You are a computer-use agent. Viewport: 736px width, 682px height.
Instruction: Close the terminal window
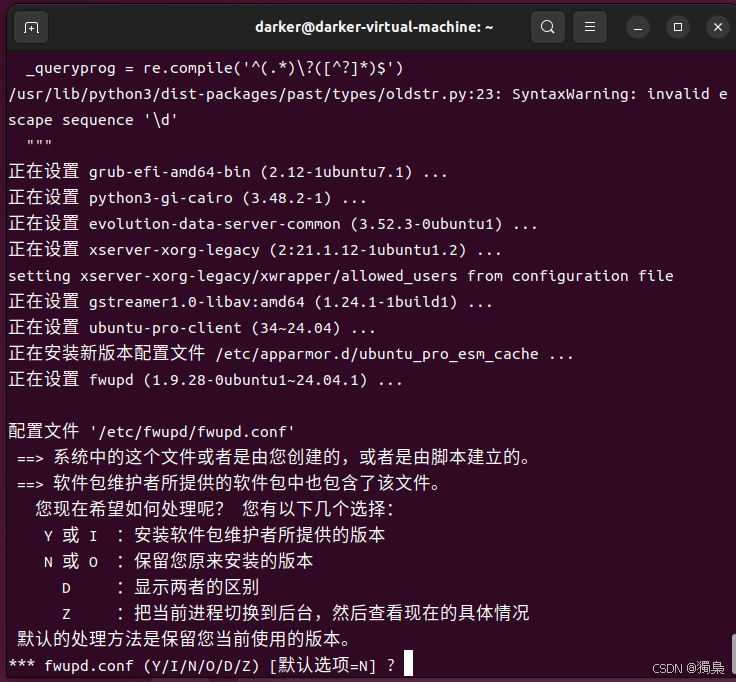click(x=718, y=27)
